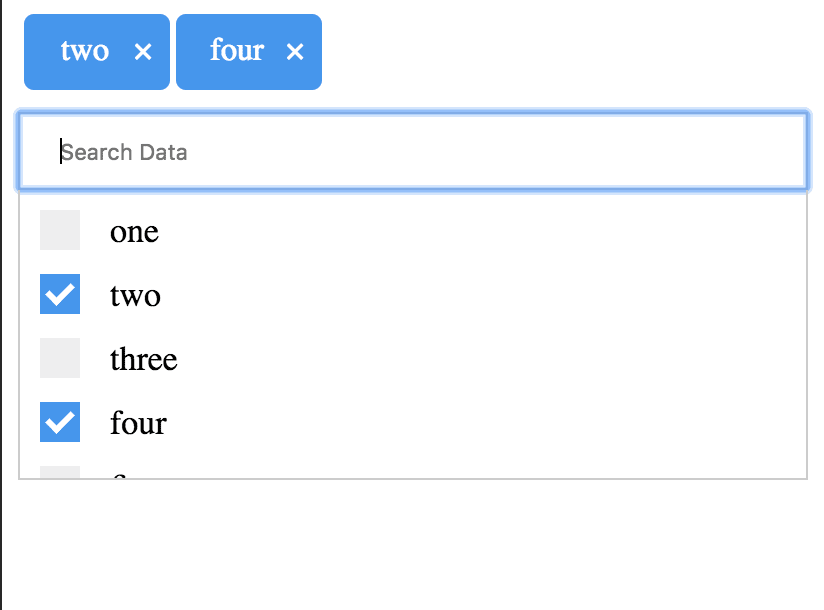
Task: Toggle the partially visible fifth checkbox
Action: (60, 472)
